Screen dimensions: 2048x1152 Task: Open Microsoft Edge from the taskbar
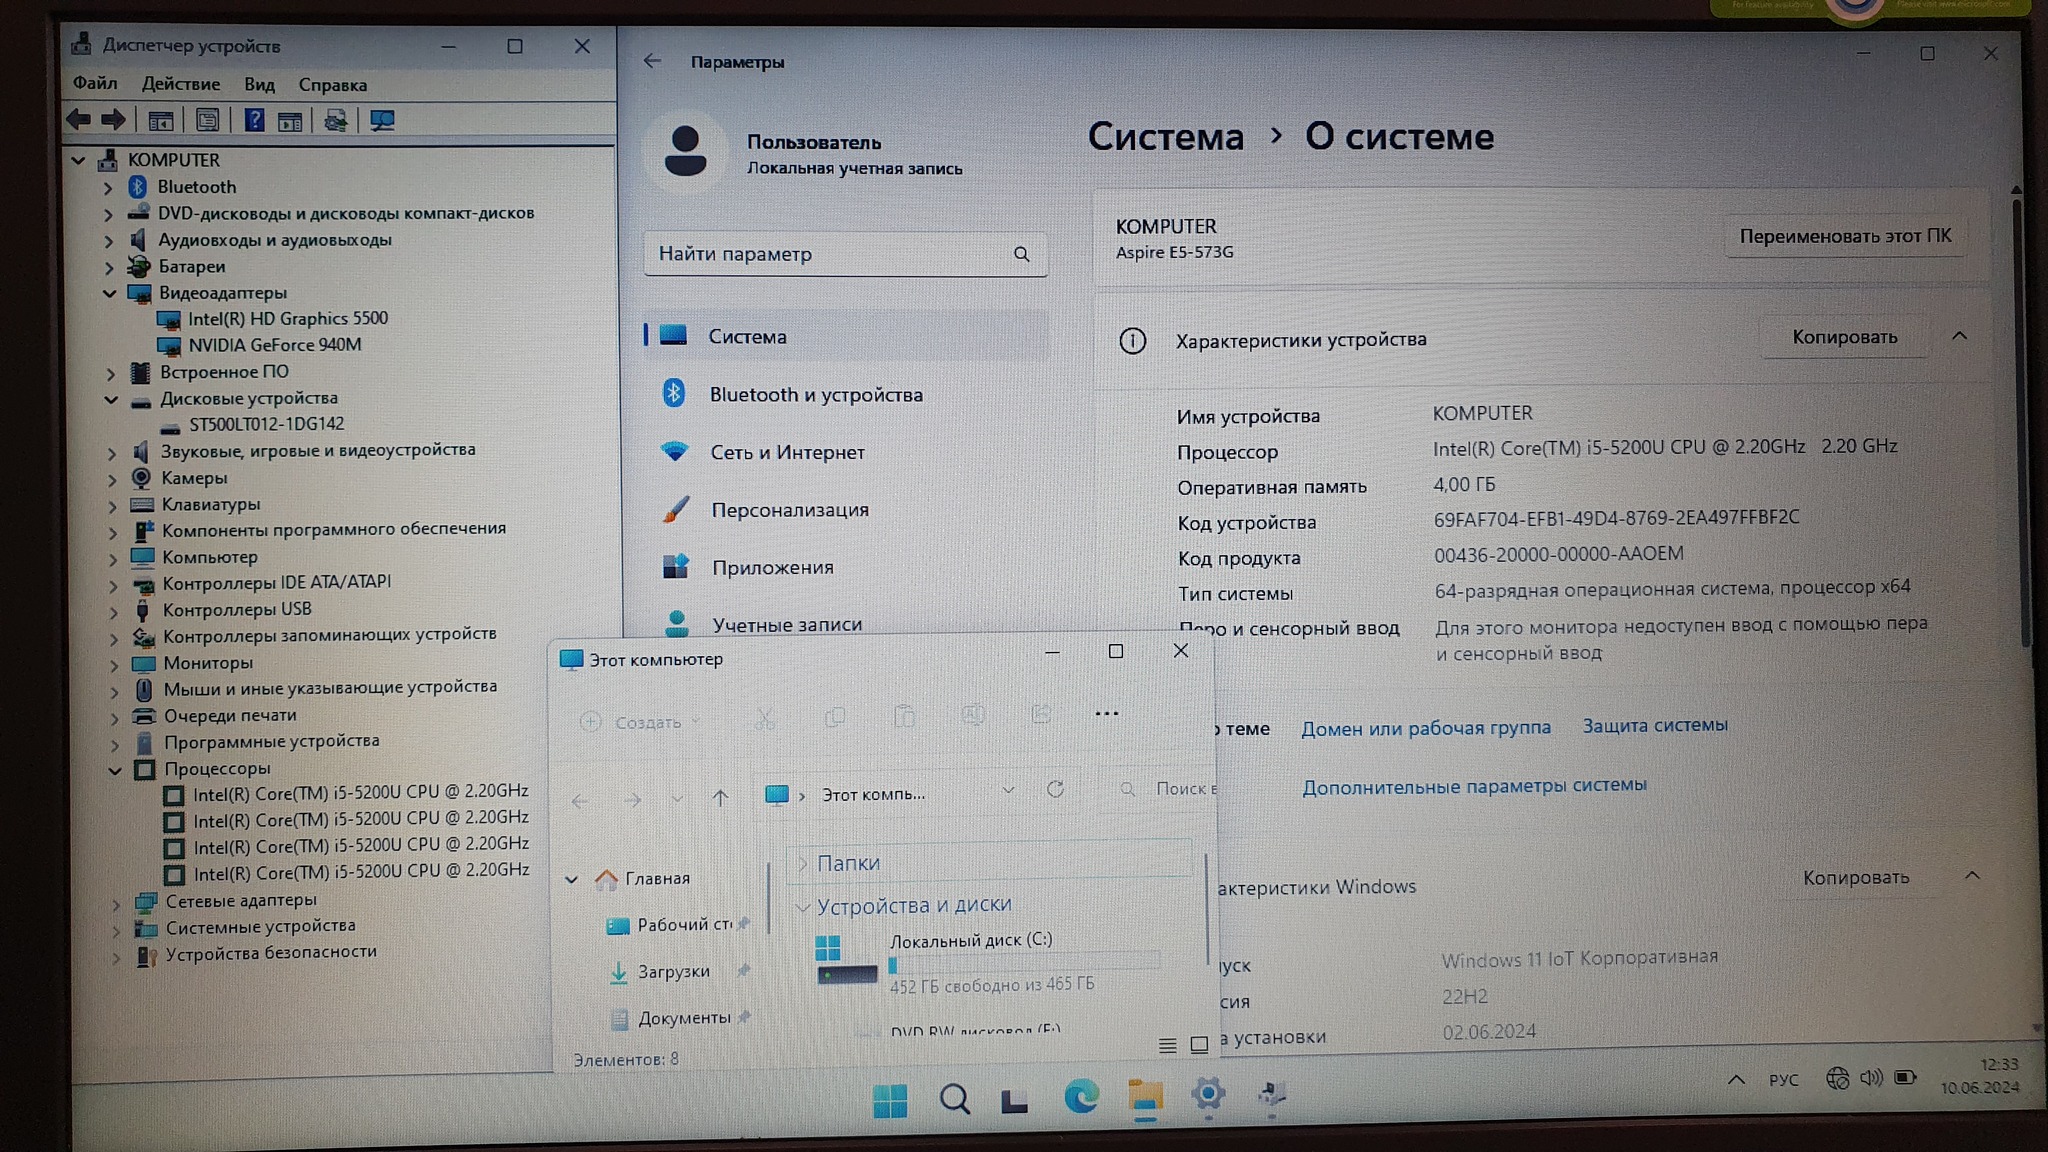1080,1098
